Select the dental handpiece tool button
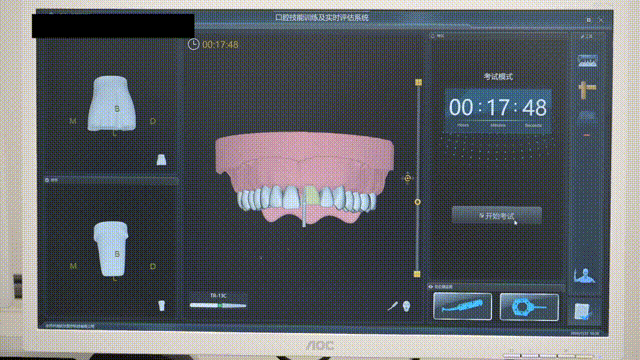This screenshot has height=360, width=640. click(462, 306)
